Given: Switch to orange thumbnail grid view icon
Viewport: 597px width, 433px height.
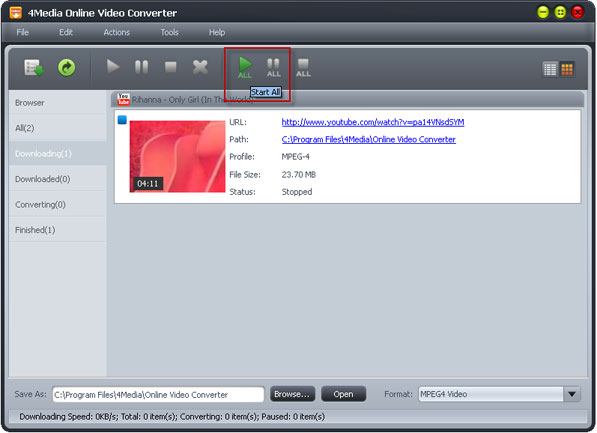Looking at the screenshot, I should point(567,69).
